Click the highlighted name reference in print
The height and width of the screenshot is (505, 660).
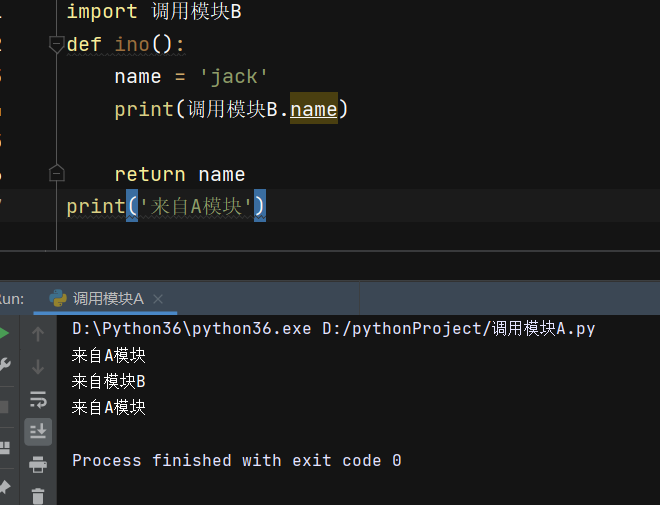coord(314,109)
